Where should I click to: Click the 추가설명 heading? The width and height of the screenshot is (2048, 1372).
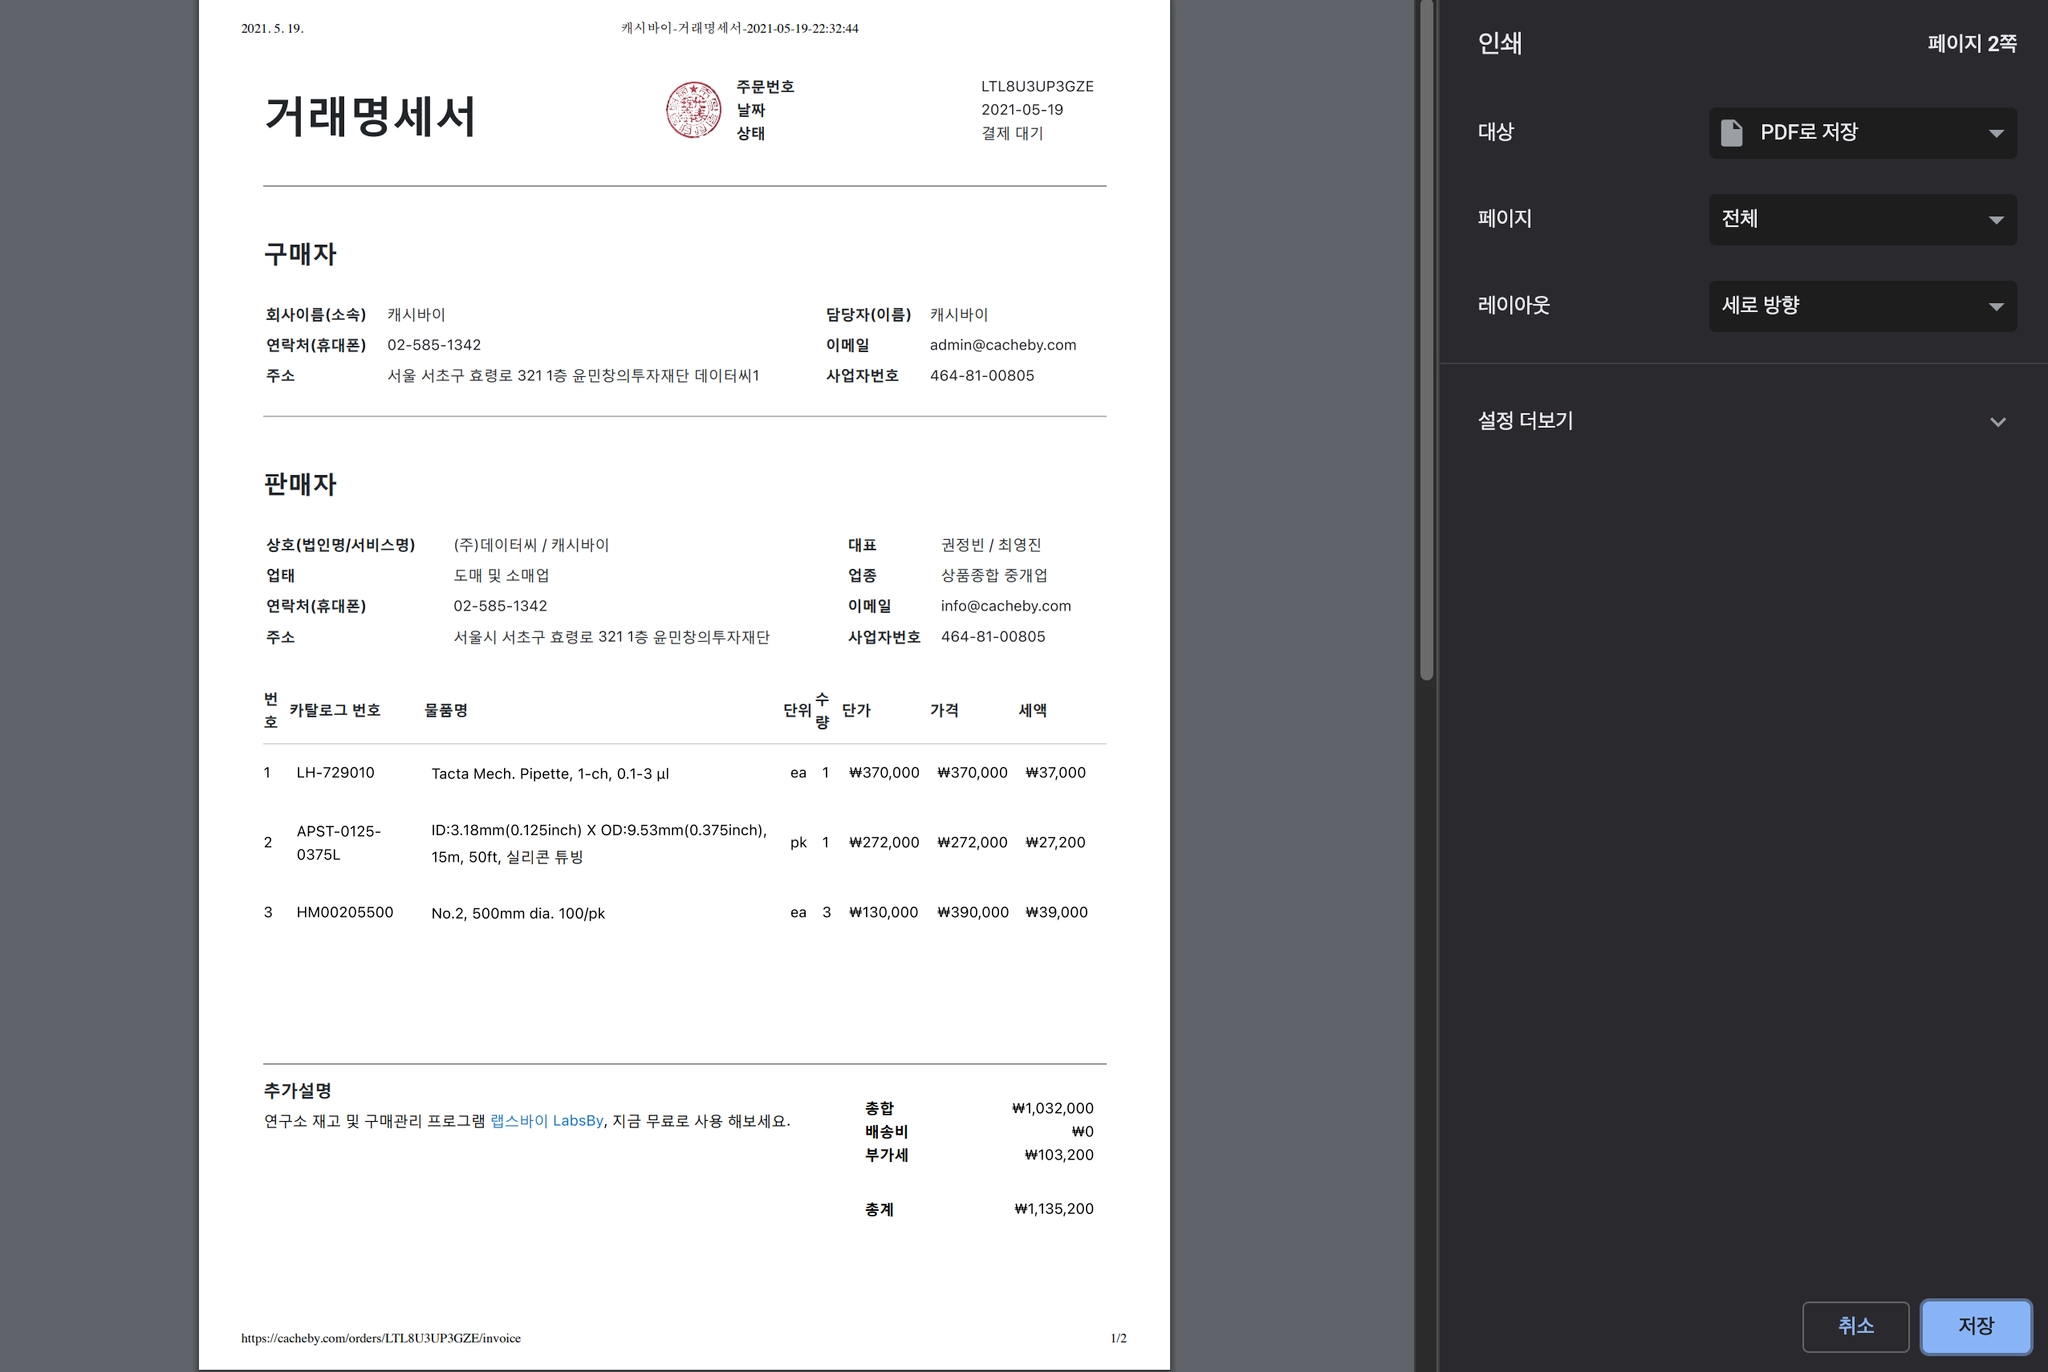(298, 1091)
